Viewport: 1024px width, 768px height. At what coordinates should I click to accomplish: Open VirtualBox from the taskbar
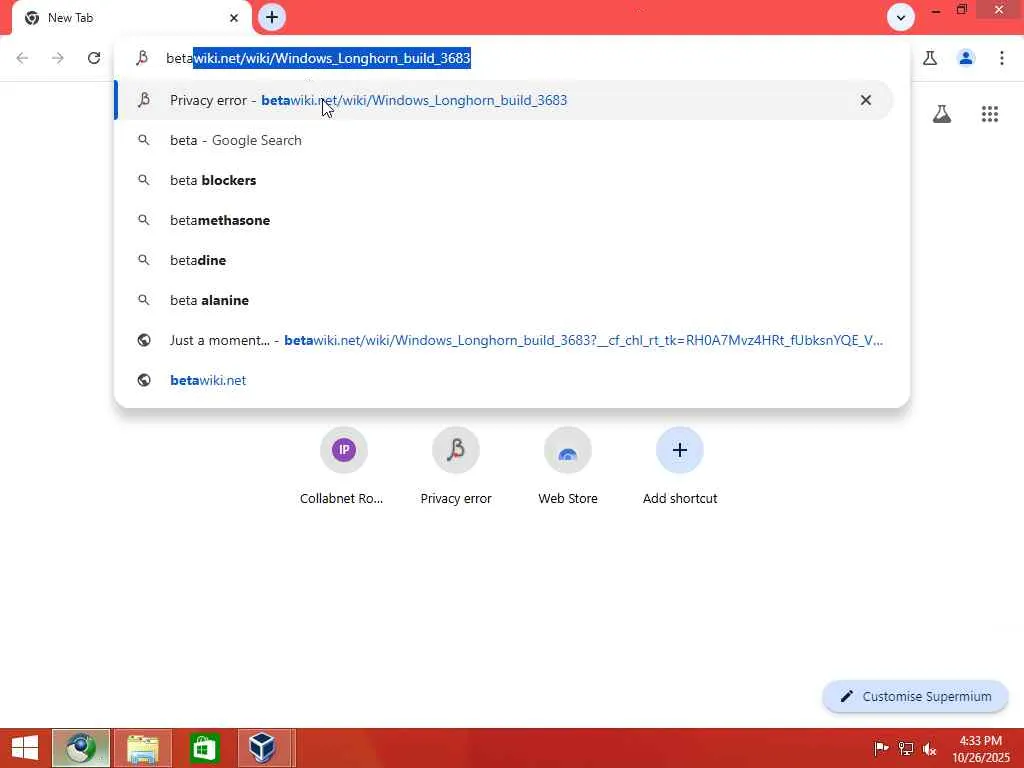pos(263,748)
